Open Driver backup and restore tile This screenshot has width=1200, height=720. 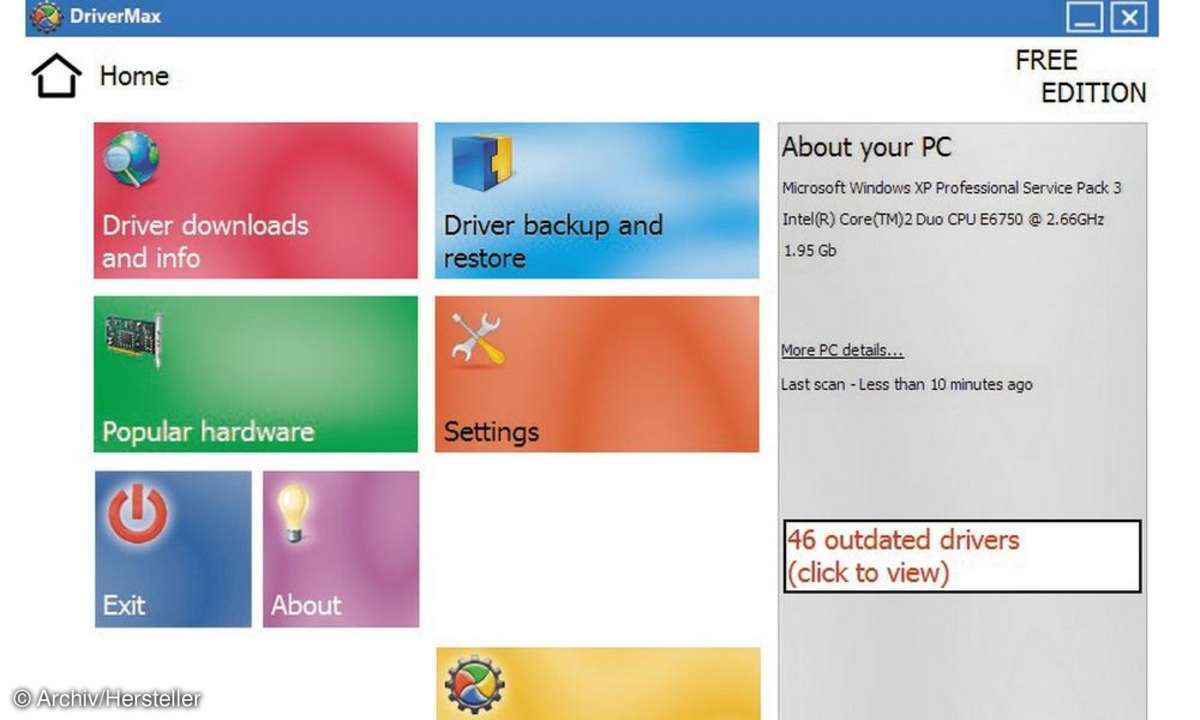[x=597, y=200]
